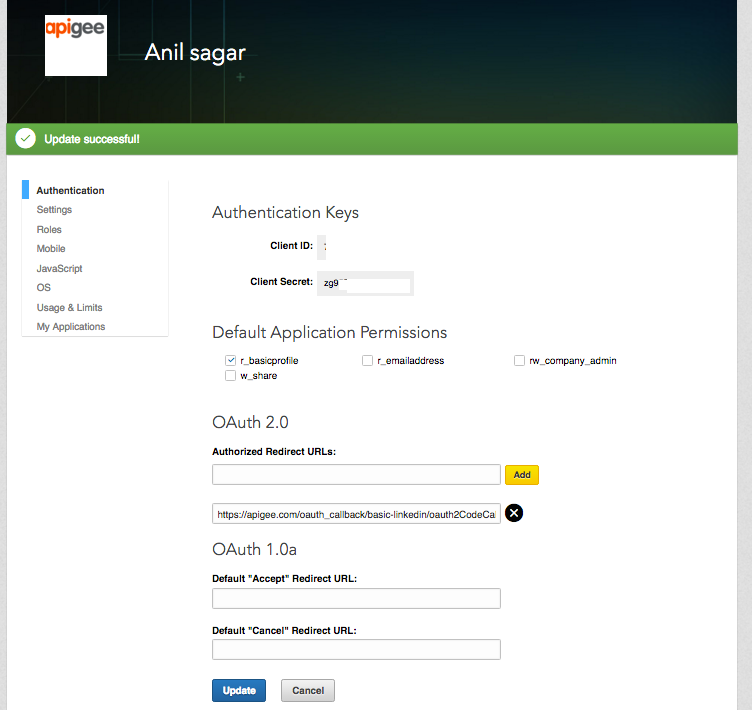Click the Update successful! message
The image size is (752, 710).
coord(92,139)
